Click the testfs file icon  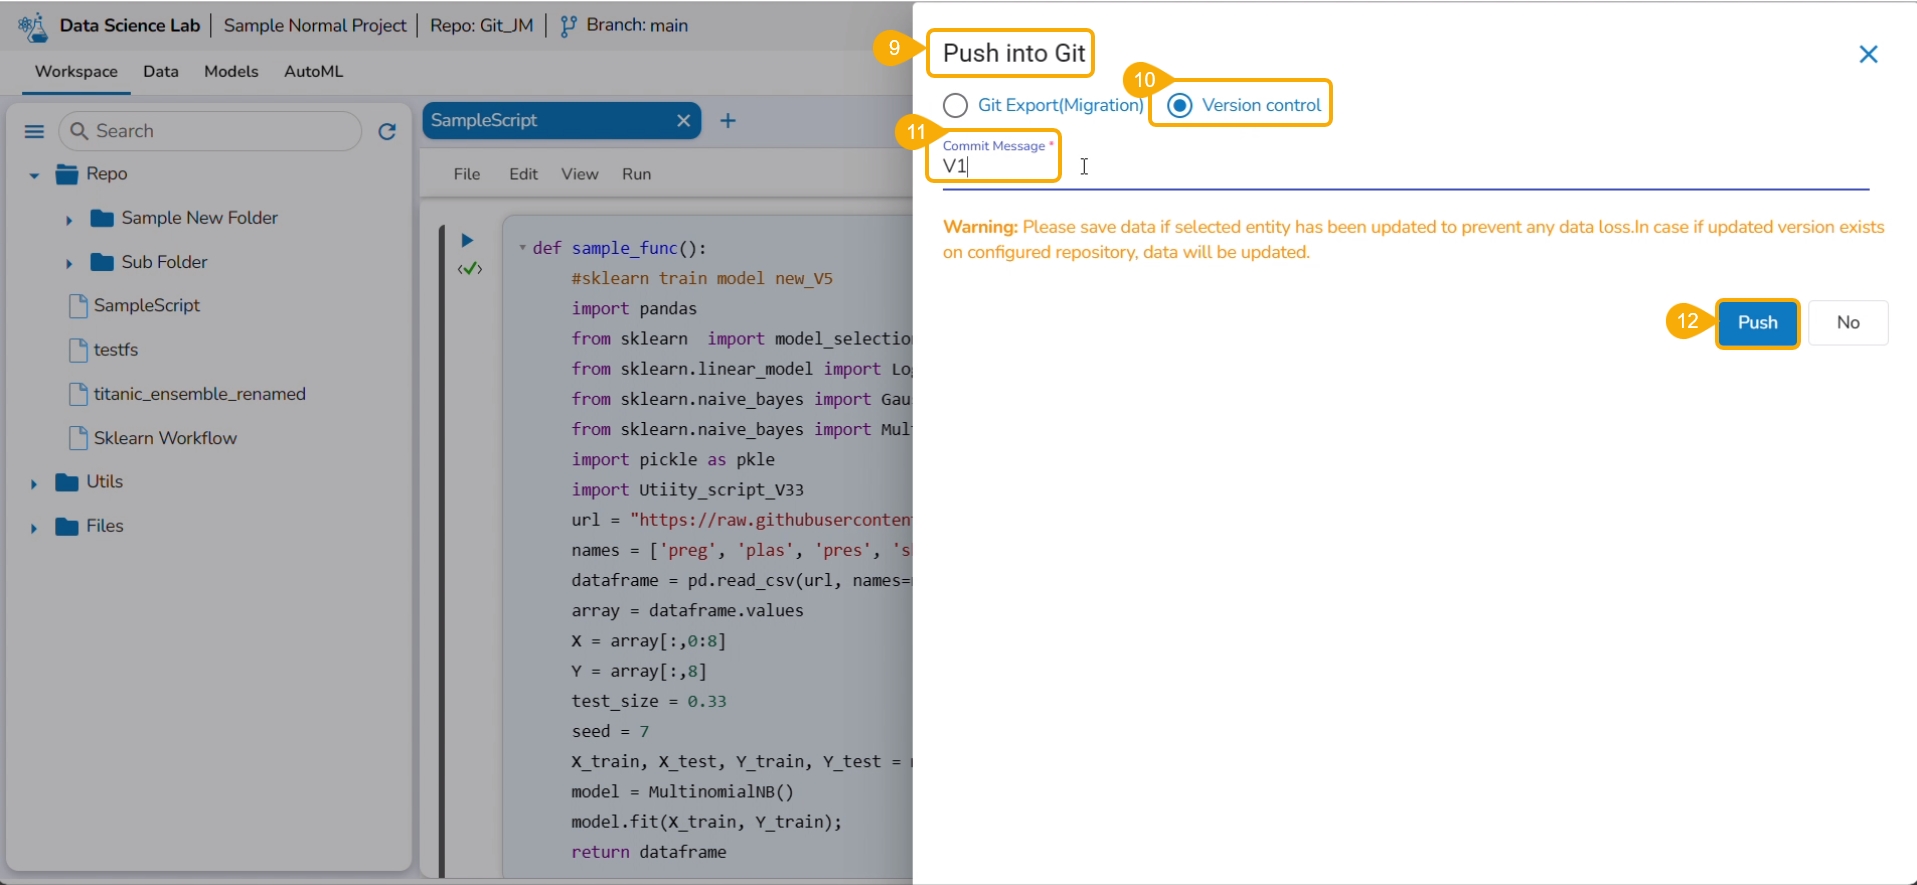tap(78, 350)
